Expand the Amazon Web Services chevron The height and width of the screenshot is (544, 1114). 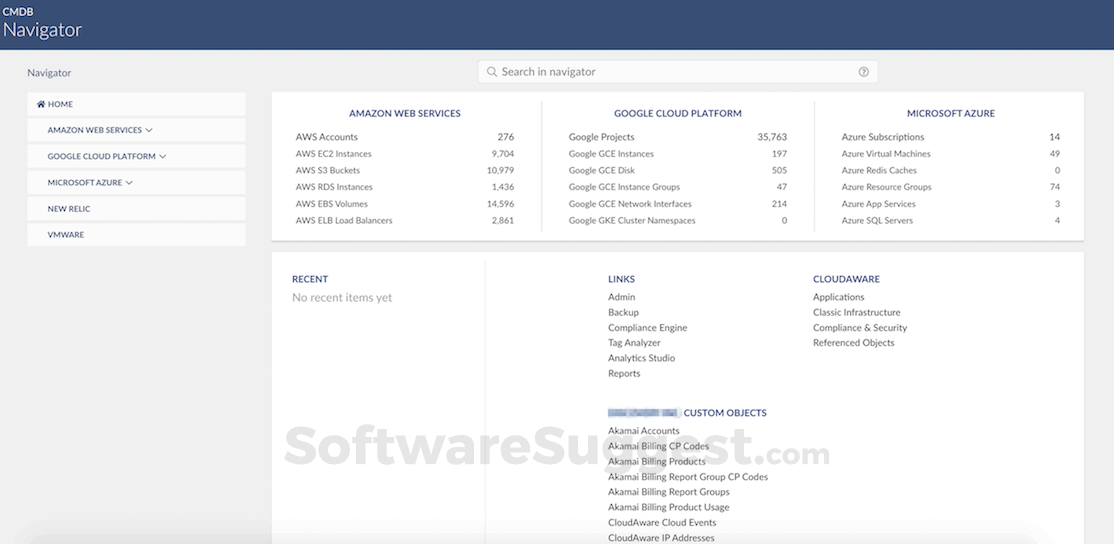[148, 130]
